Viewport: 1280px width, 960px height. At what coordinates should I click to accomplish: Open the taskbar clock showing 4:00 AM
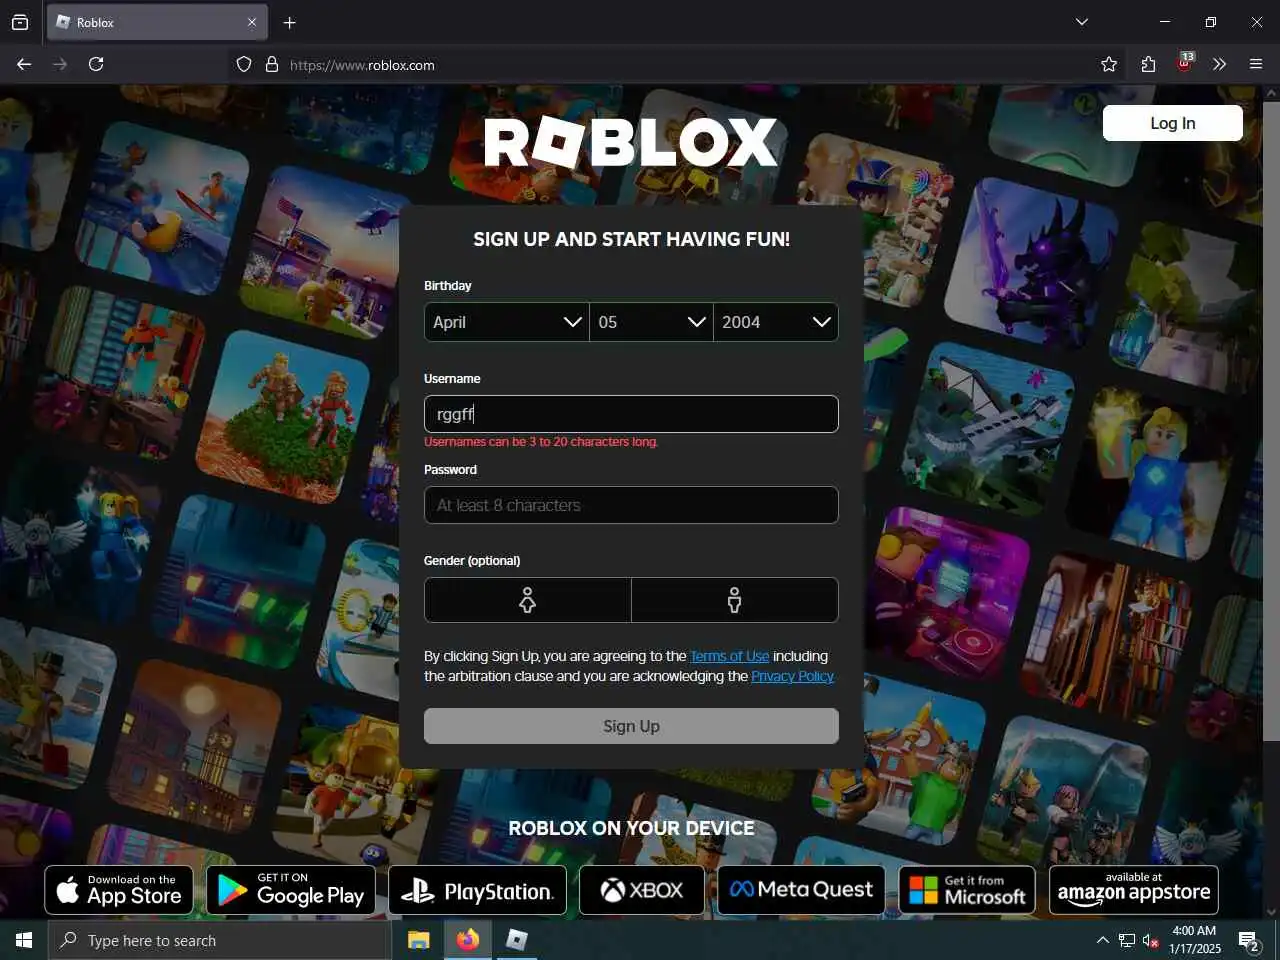[x=1195, y=940]
